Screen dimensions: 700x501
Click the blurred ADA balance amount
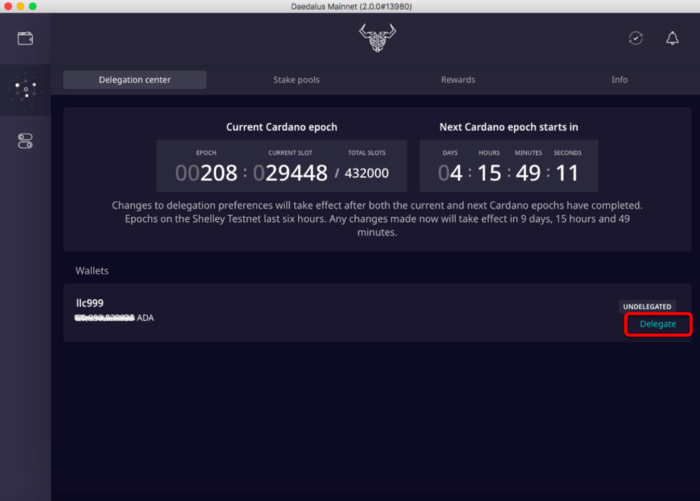tap(105, 318)
